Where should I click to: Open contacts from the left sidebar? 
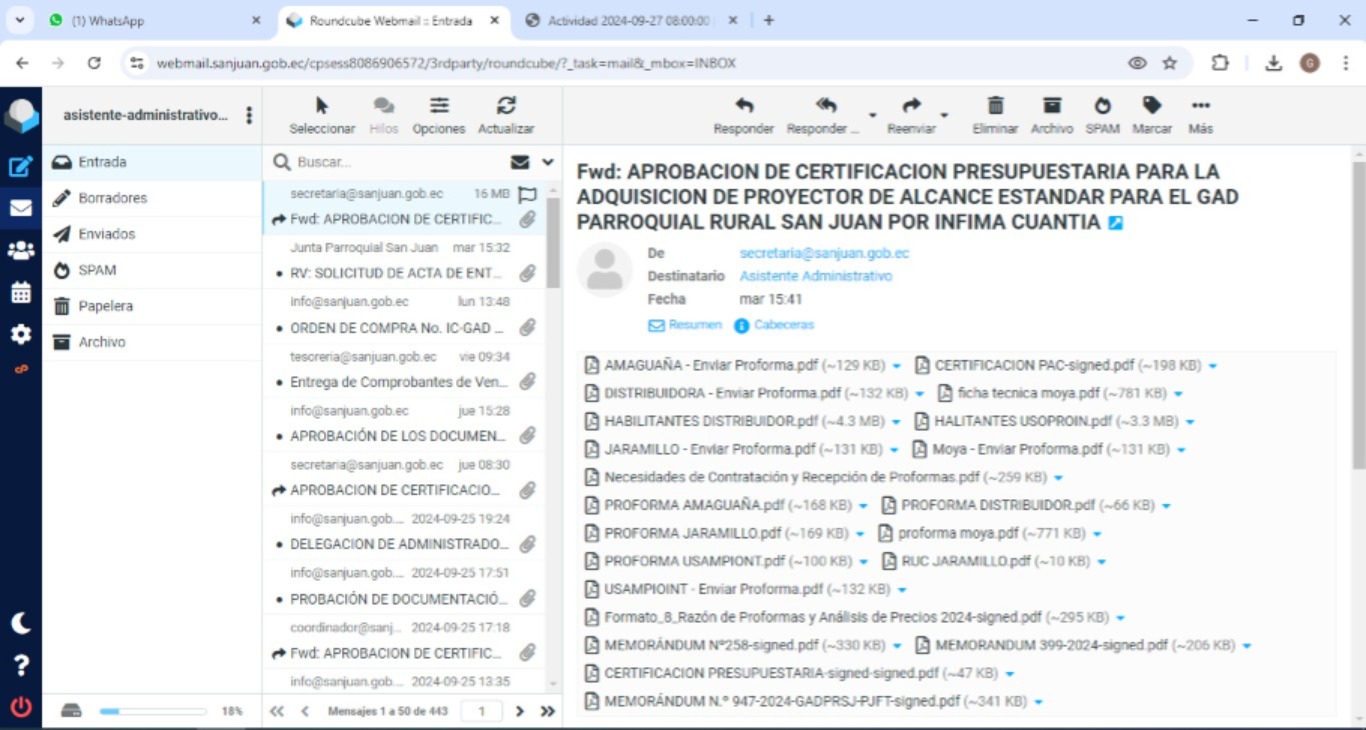[x=21, y=251]
